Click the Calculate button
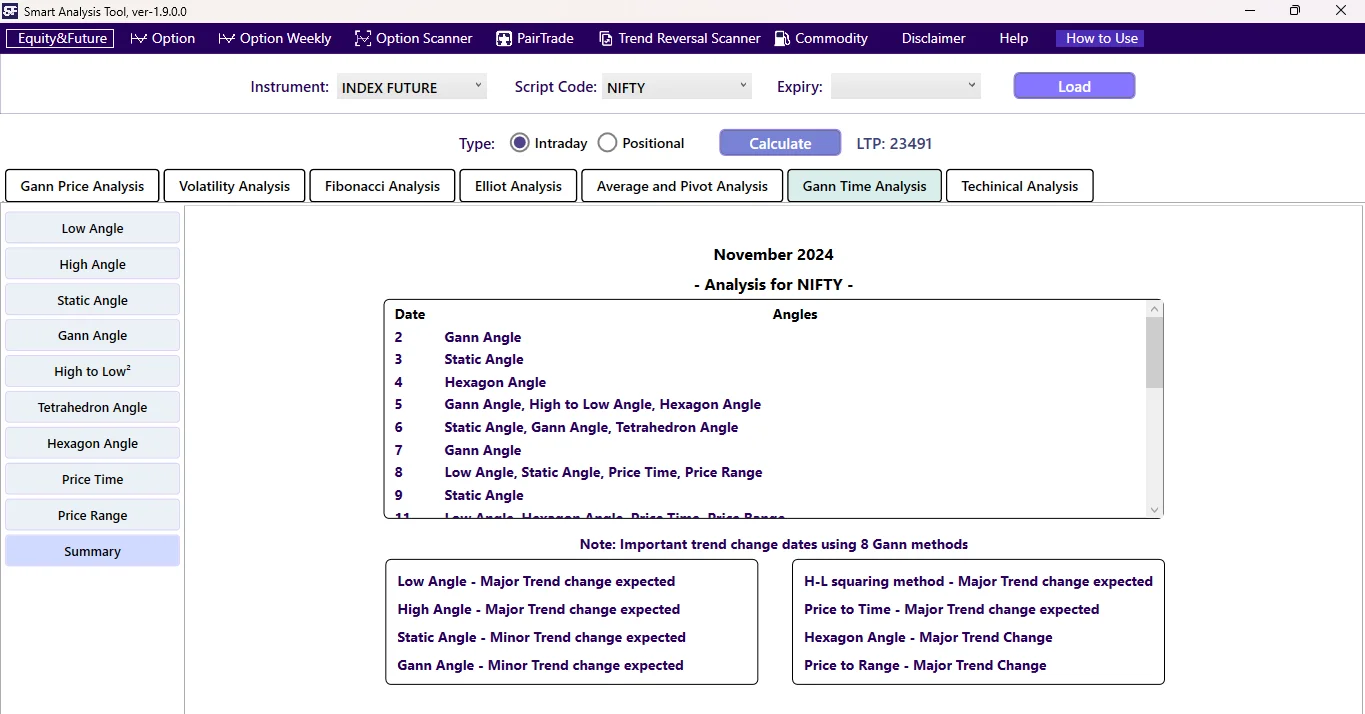The width and height of the screenshot is (1365, 714). [779, 142]
